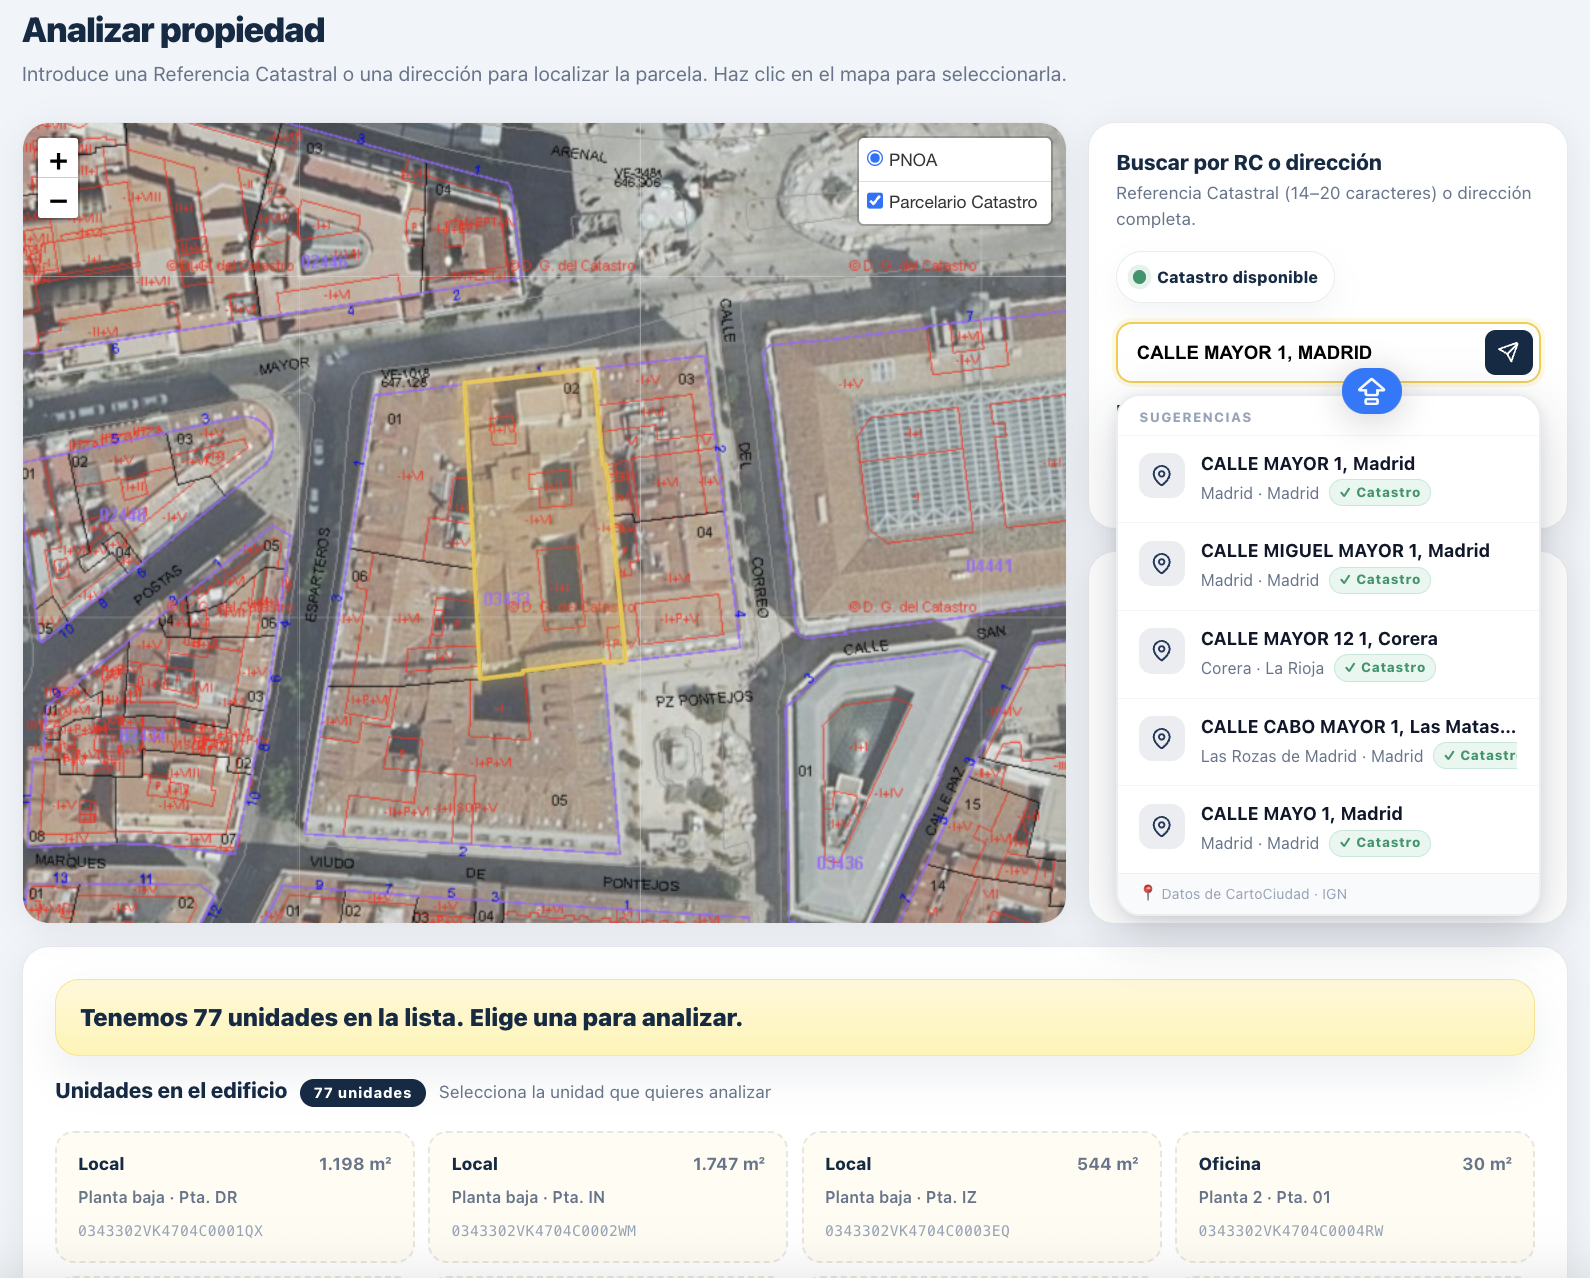Select Local 544 m² Pta. IZ unit card

tap(982, 1197)
